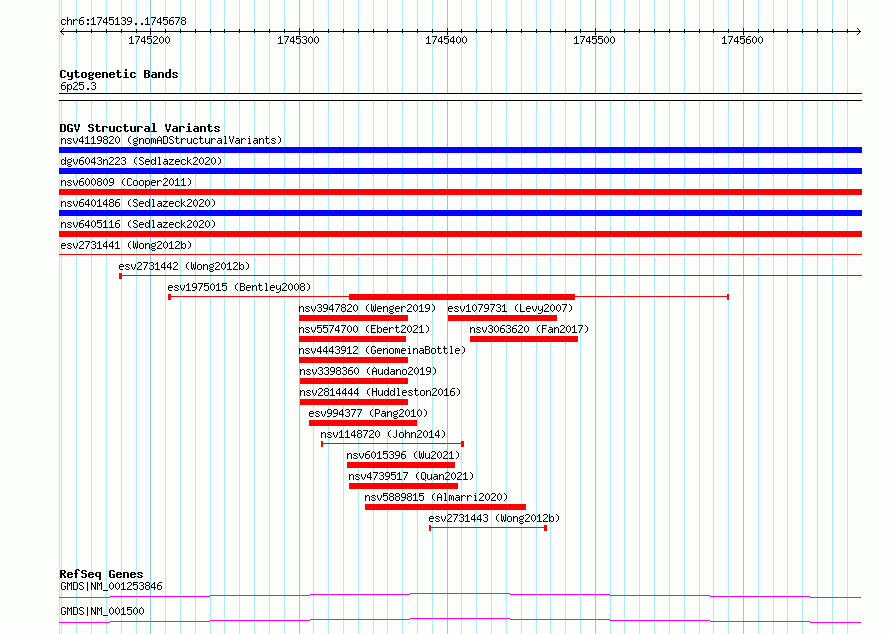The height and width of the screenshot is (634, 890).
Task: Select nsv3398360 (Audano2019) label
Action: (368, 371)
